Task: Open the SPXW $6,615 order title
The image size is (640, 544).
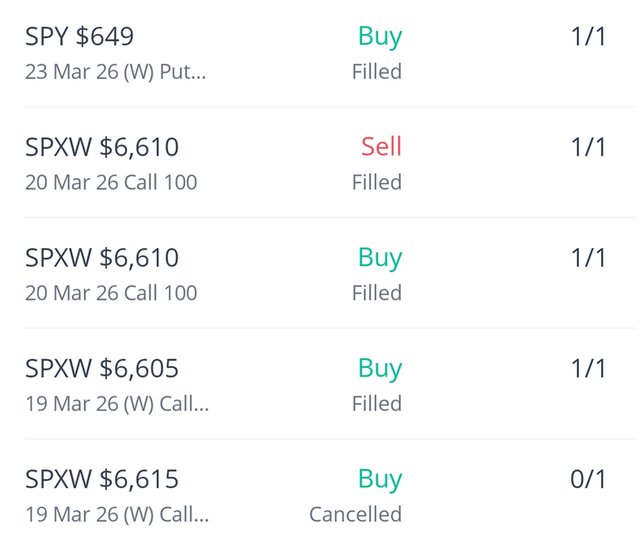Action: (102, 480)
